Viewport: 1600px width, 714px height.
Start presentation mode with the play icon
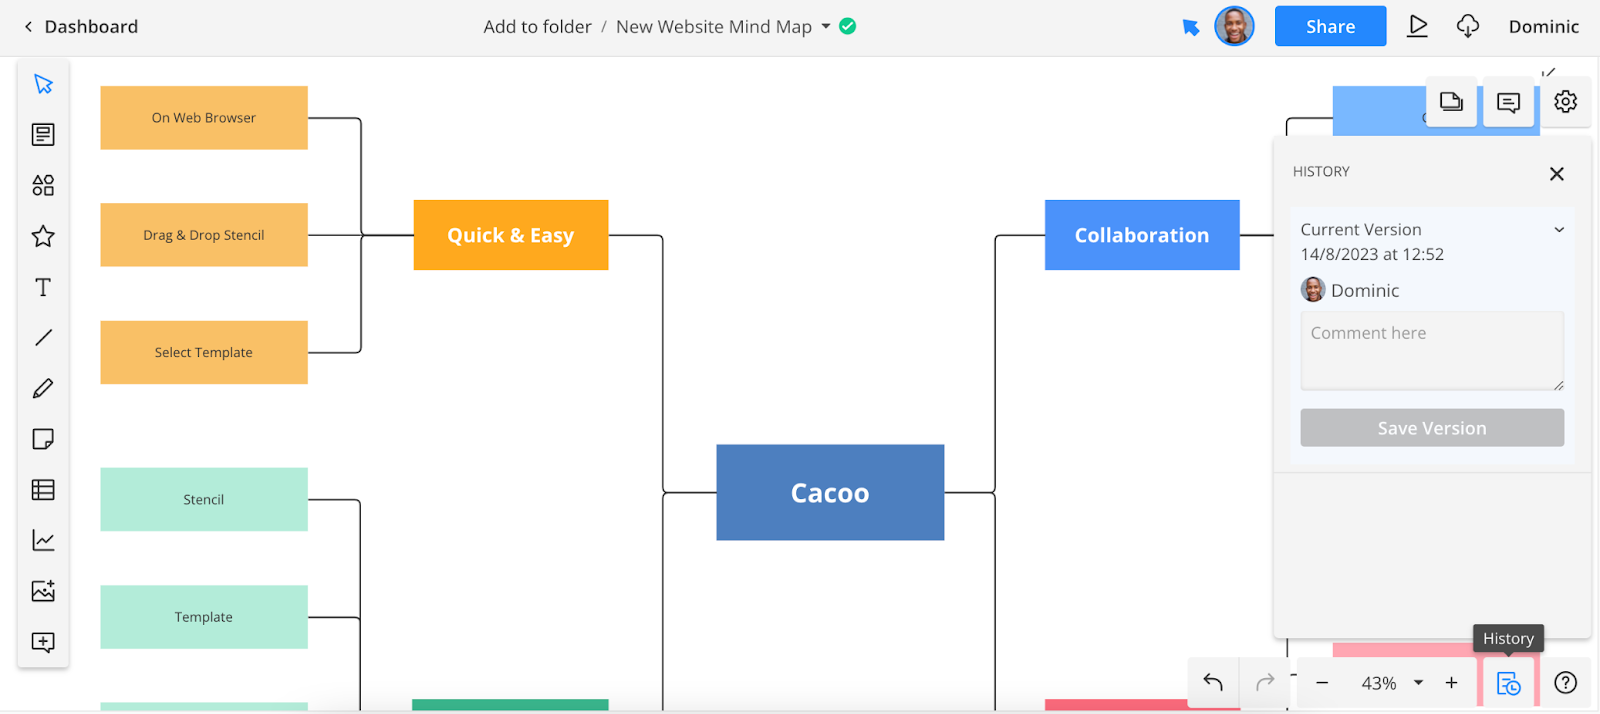pos(1418,26)
